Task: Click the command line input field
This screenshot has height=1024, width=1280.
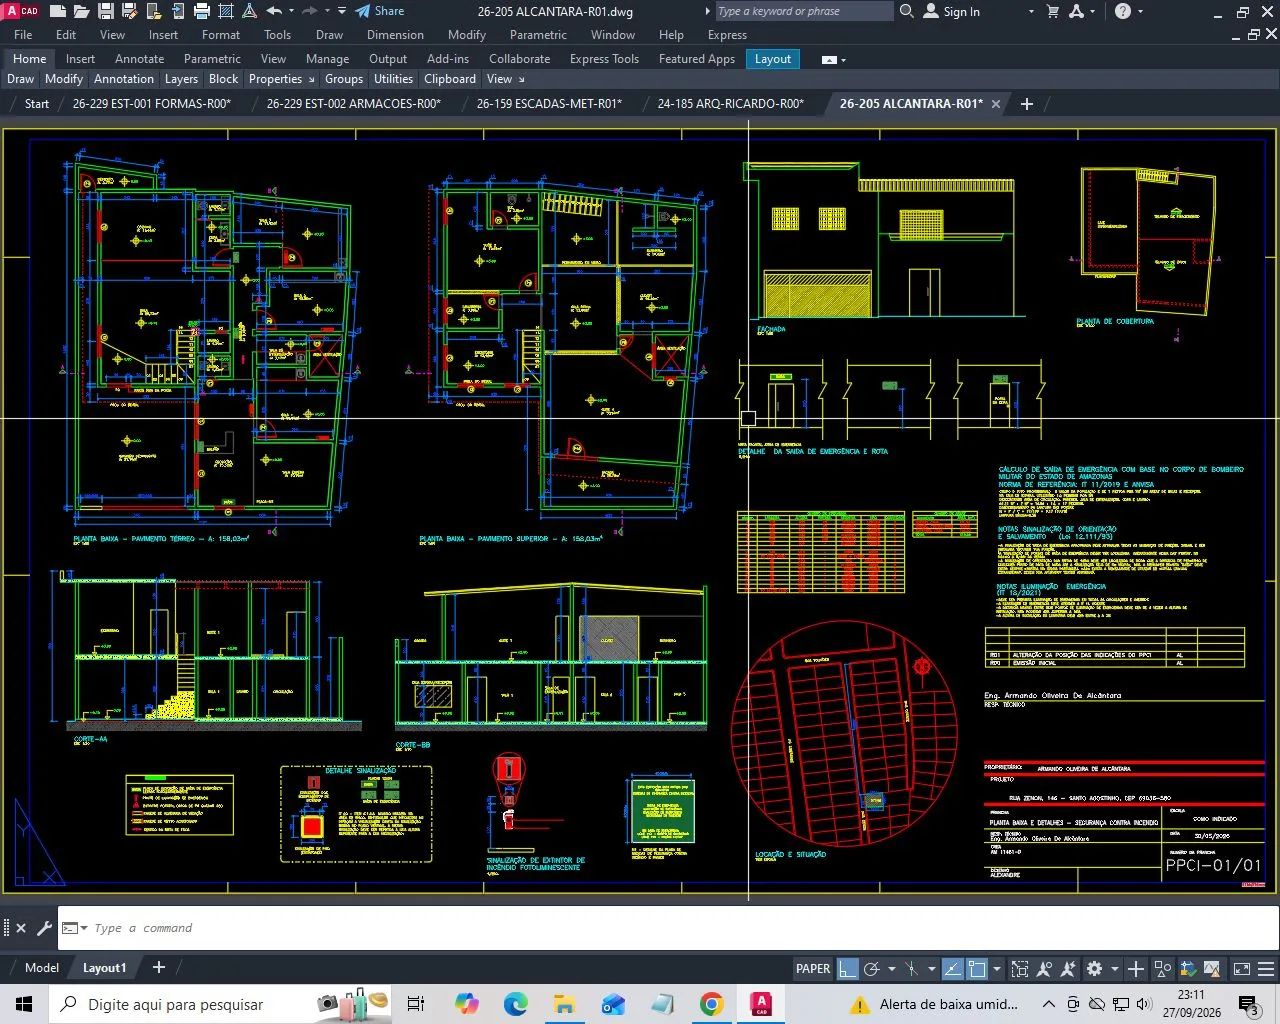Action: 668,928
